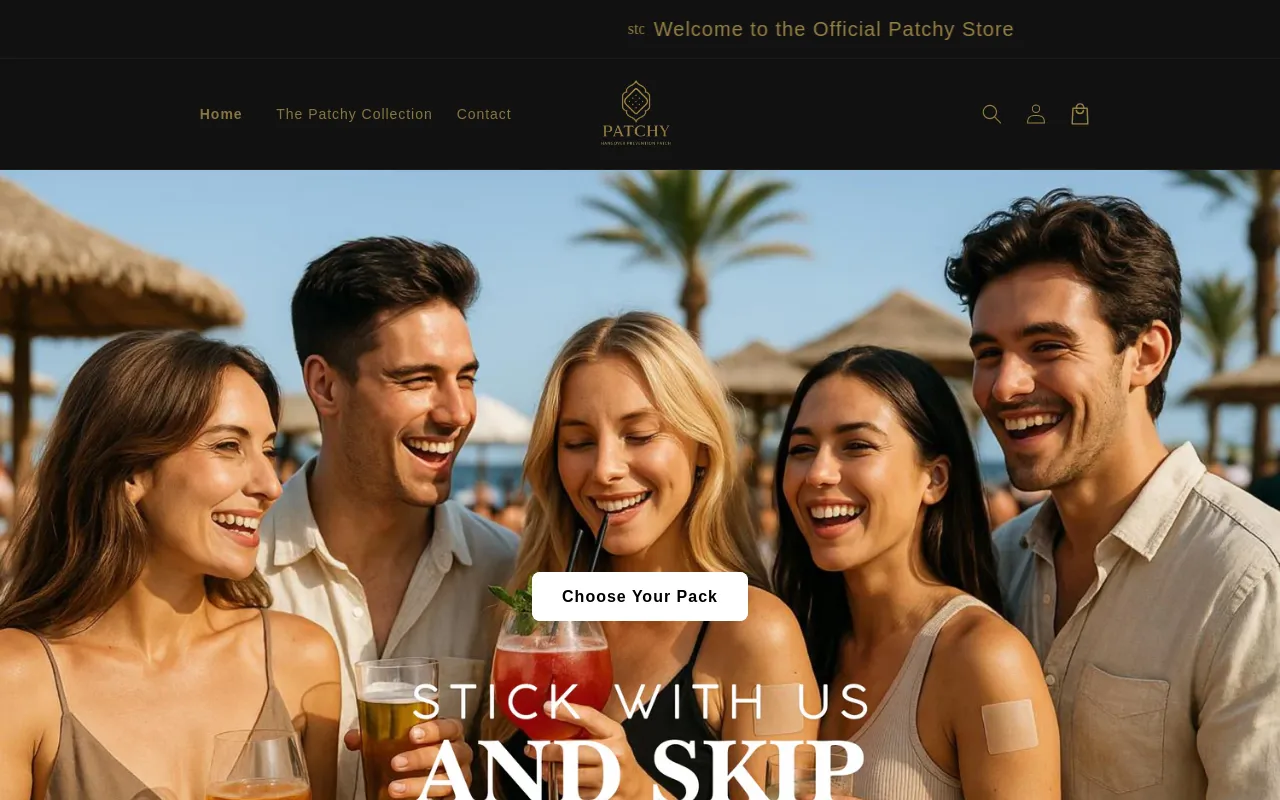The image size is (1280, 800).
Task: Click the beige patch on the woman's arm
Action: coord(1009,726)
